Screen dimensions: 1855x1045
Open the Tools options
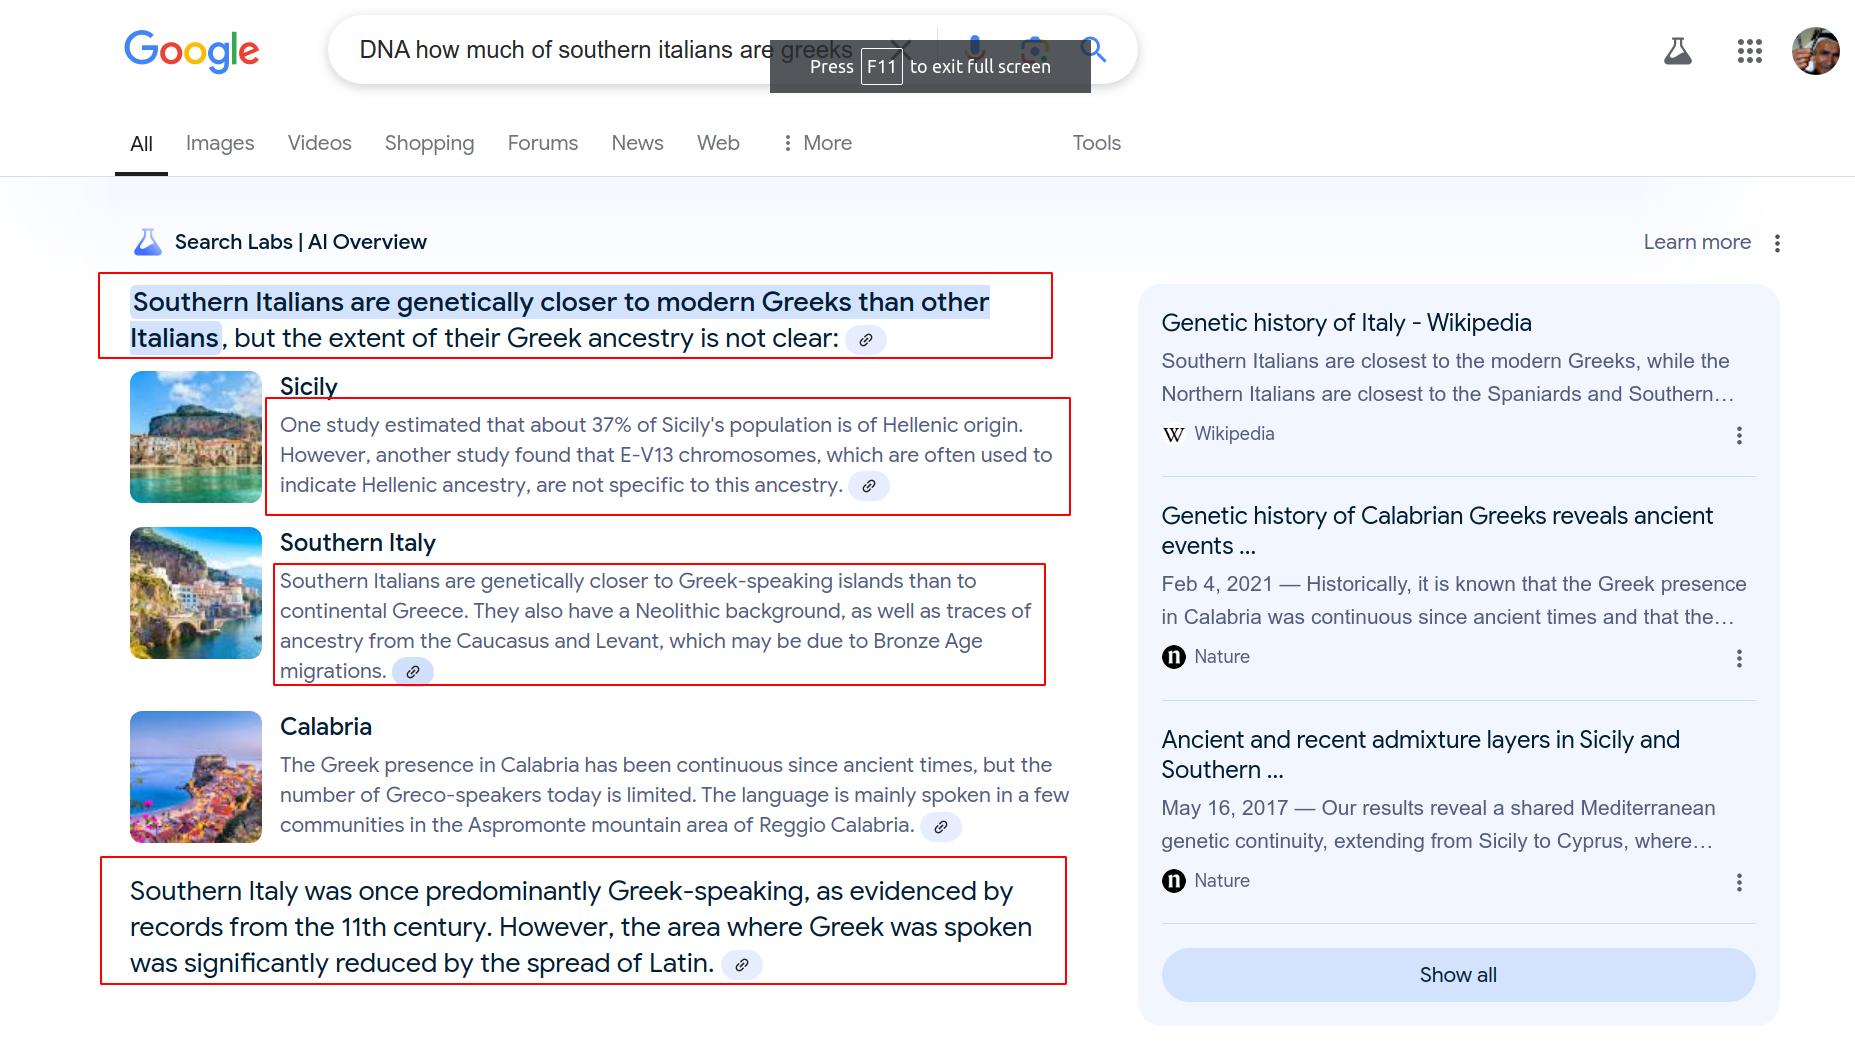click(x=1096, y=143)
